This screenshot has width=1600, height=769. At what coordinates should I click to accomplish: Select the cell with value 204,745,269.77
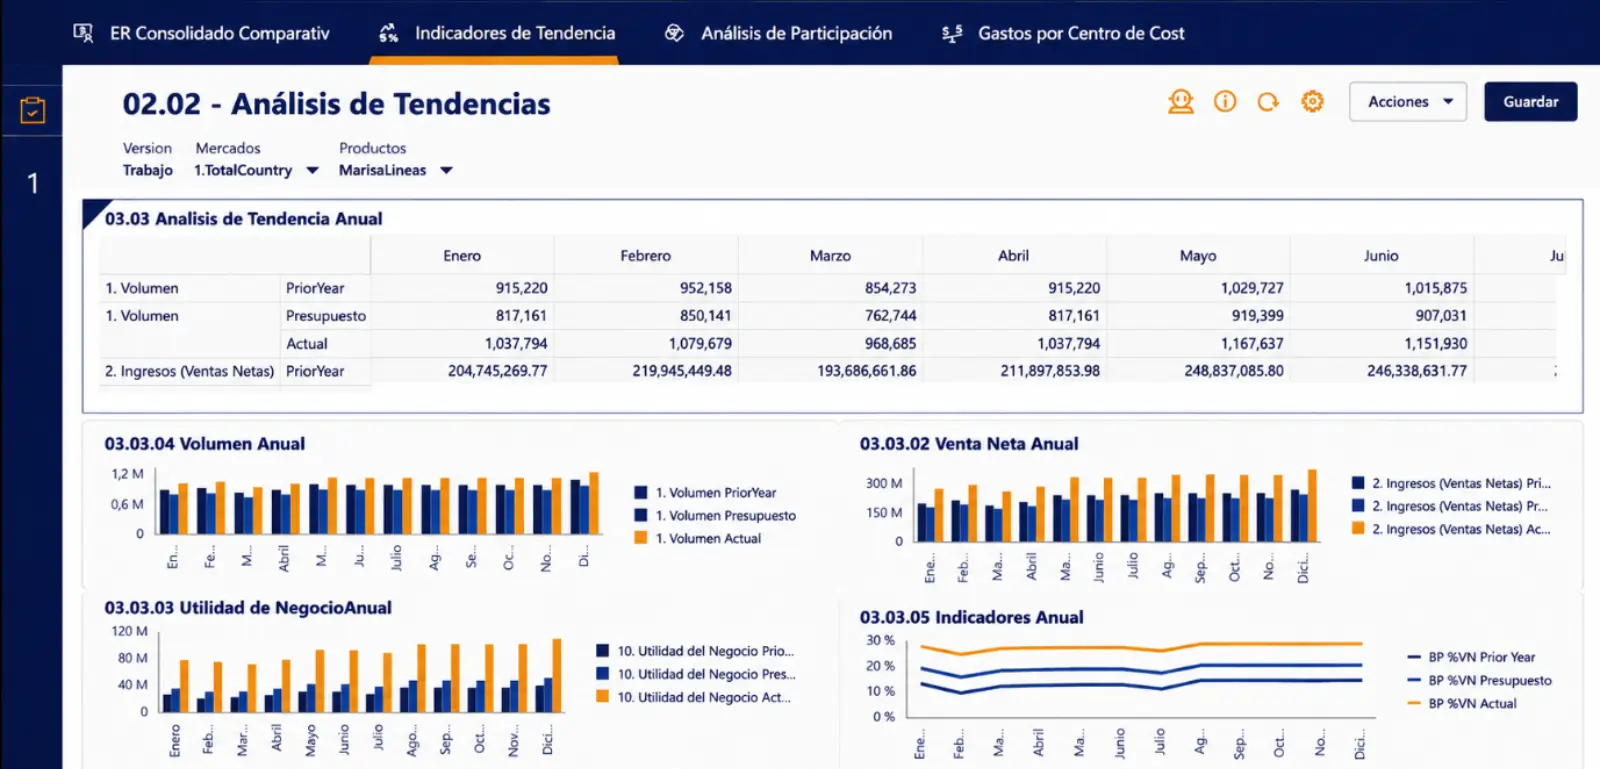click(x=462, y=371)
